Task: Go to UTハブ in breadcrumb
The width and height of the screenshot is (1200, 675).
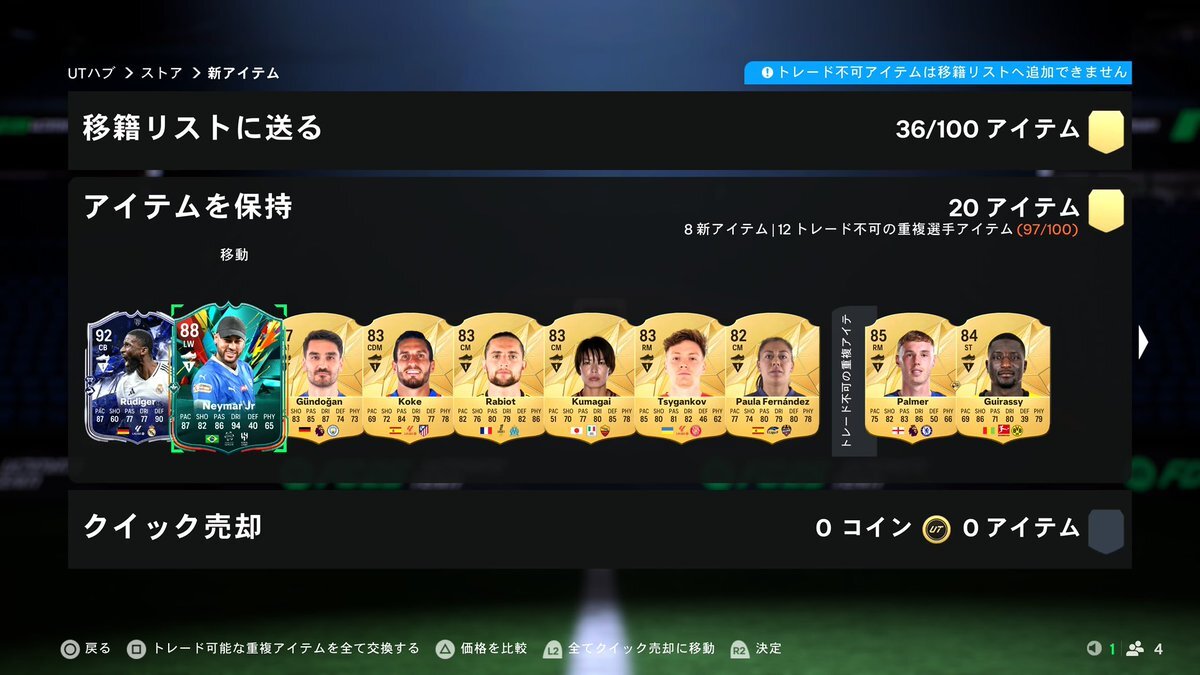Action: pyautogui.click(x=91, y=73)
